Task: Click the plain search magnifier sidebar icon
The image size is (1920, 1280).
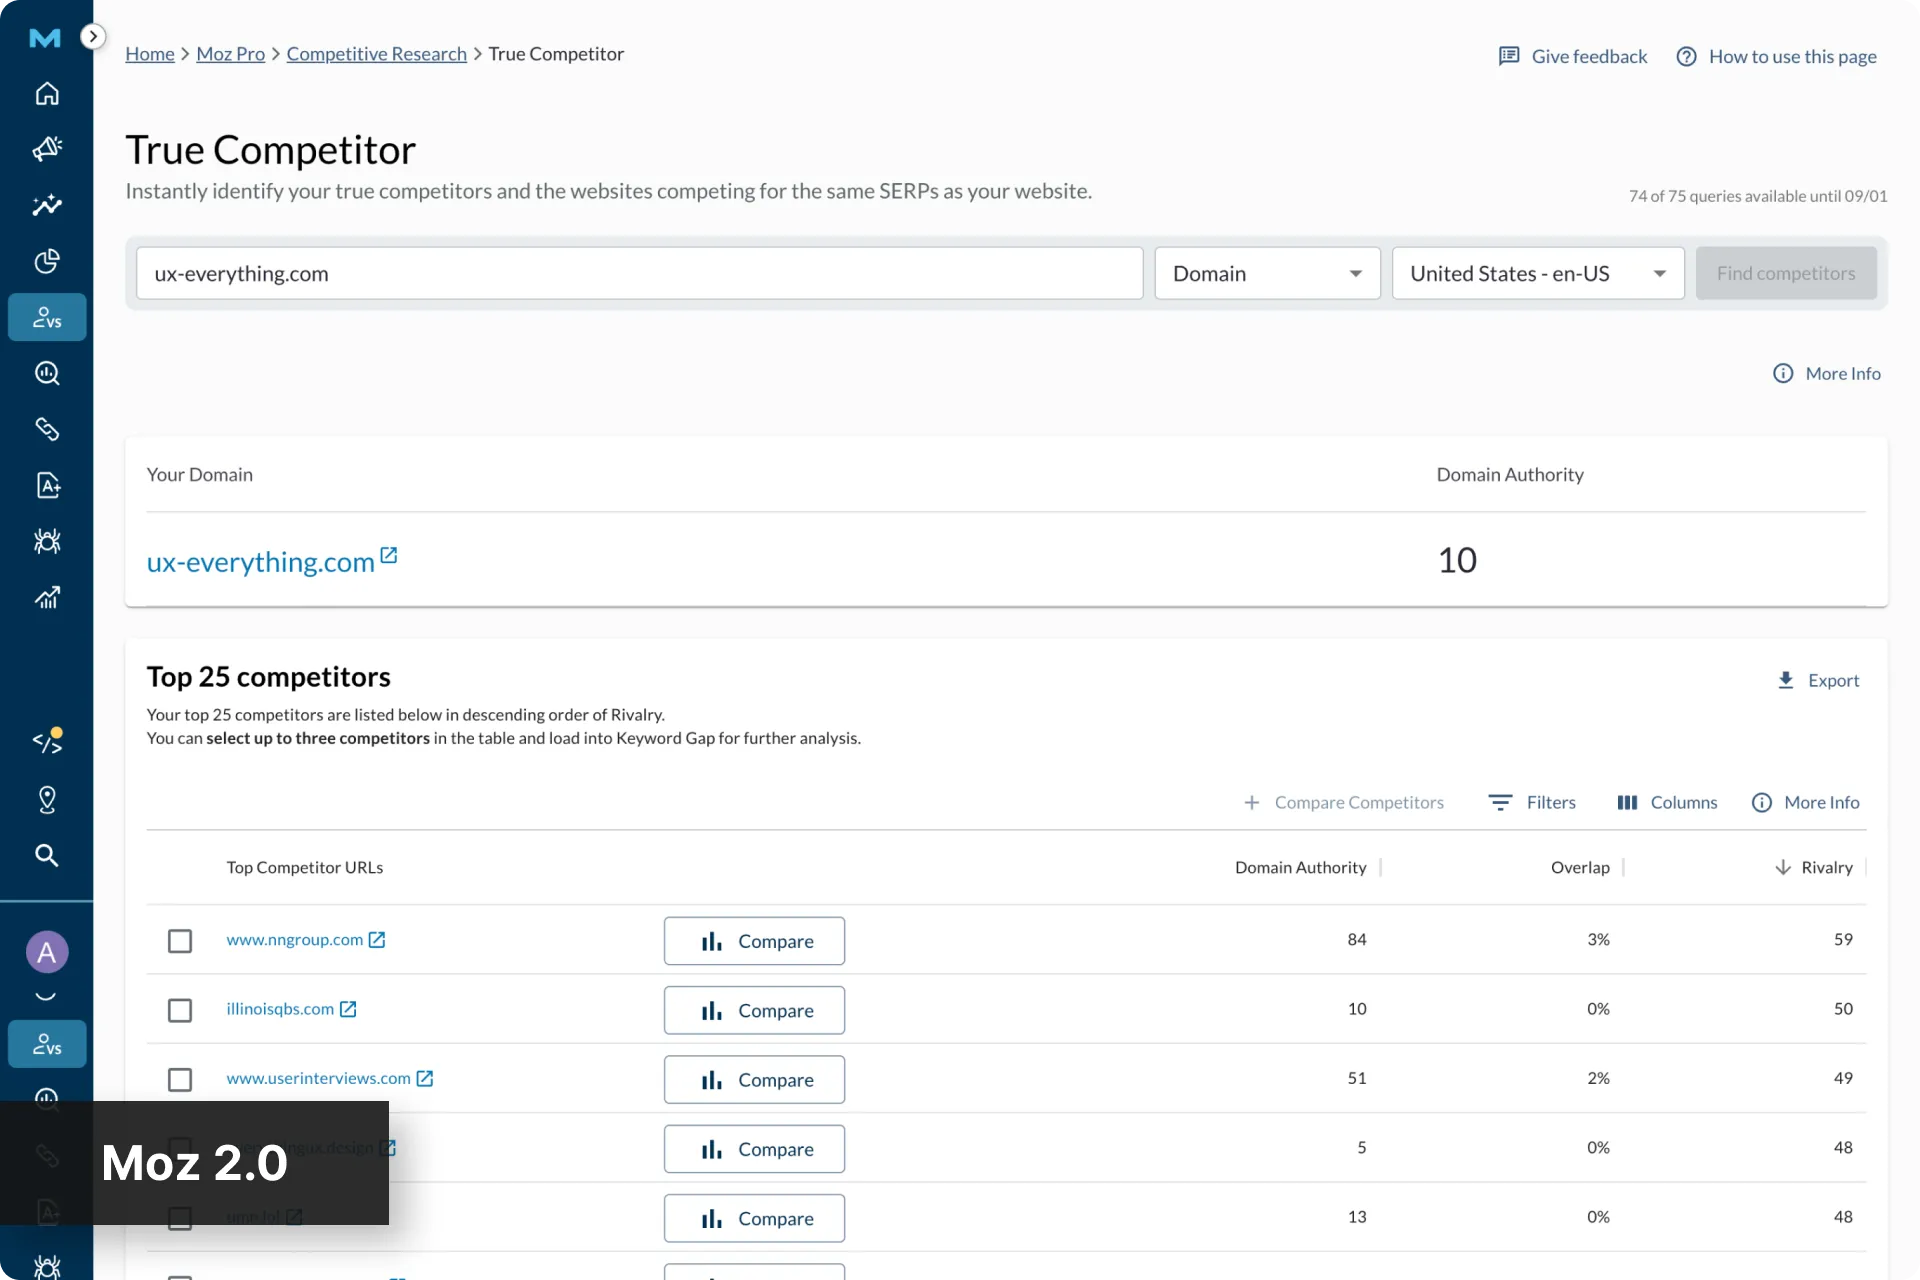Action: [47, 855]
